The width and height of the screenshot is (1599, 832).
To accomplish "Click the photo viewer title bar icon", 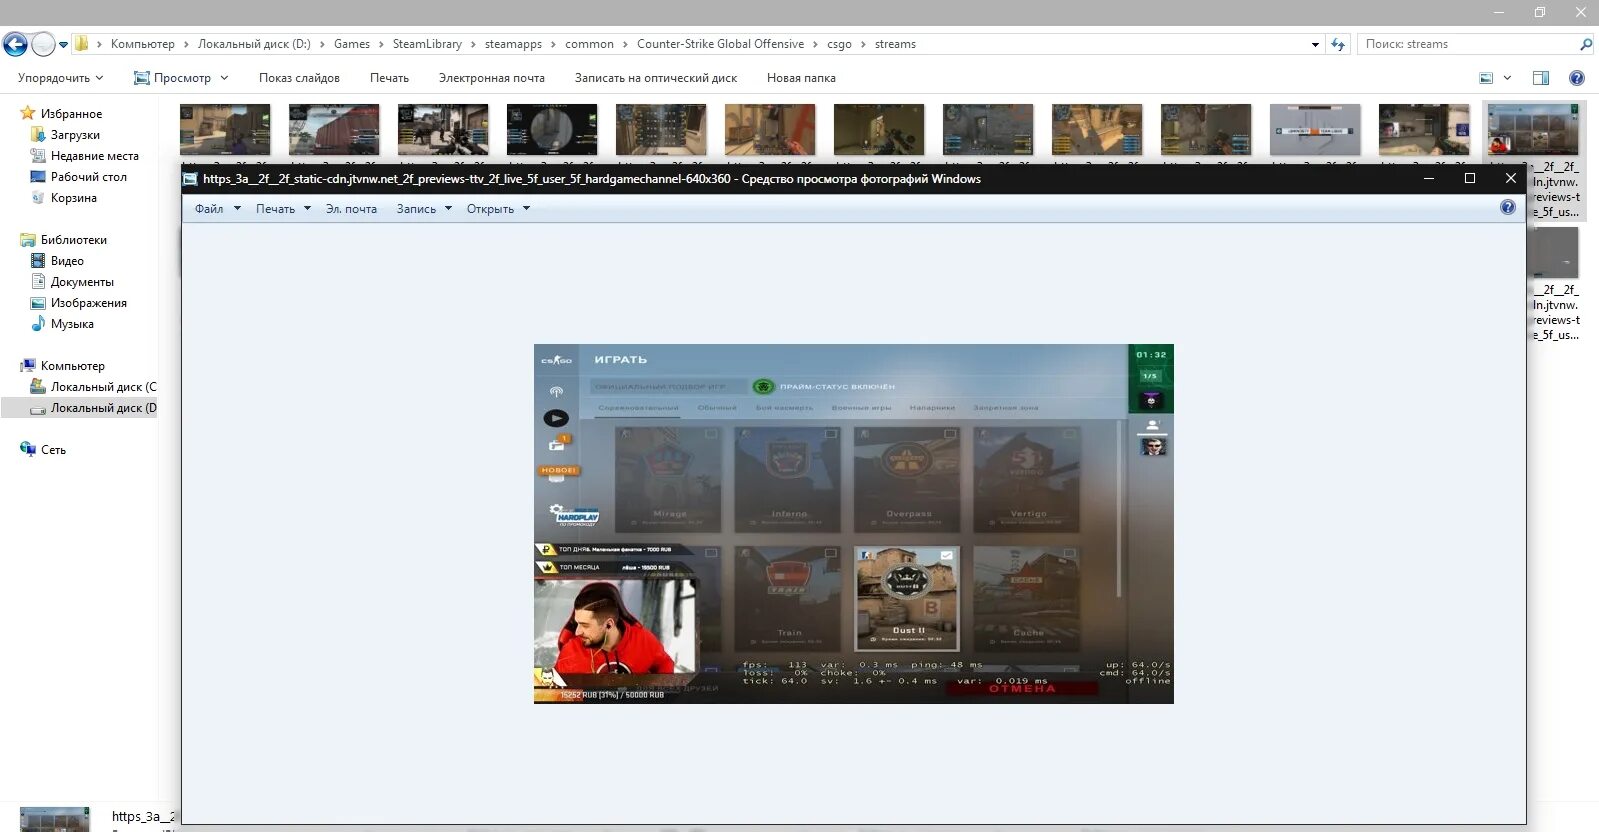I will [191, 179].
